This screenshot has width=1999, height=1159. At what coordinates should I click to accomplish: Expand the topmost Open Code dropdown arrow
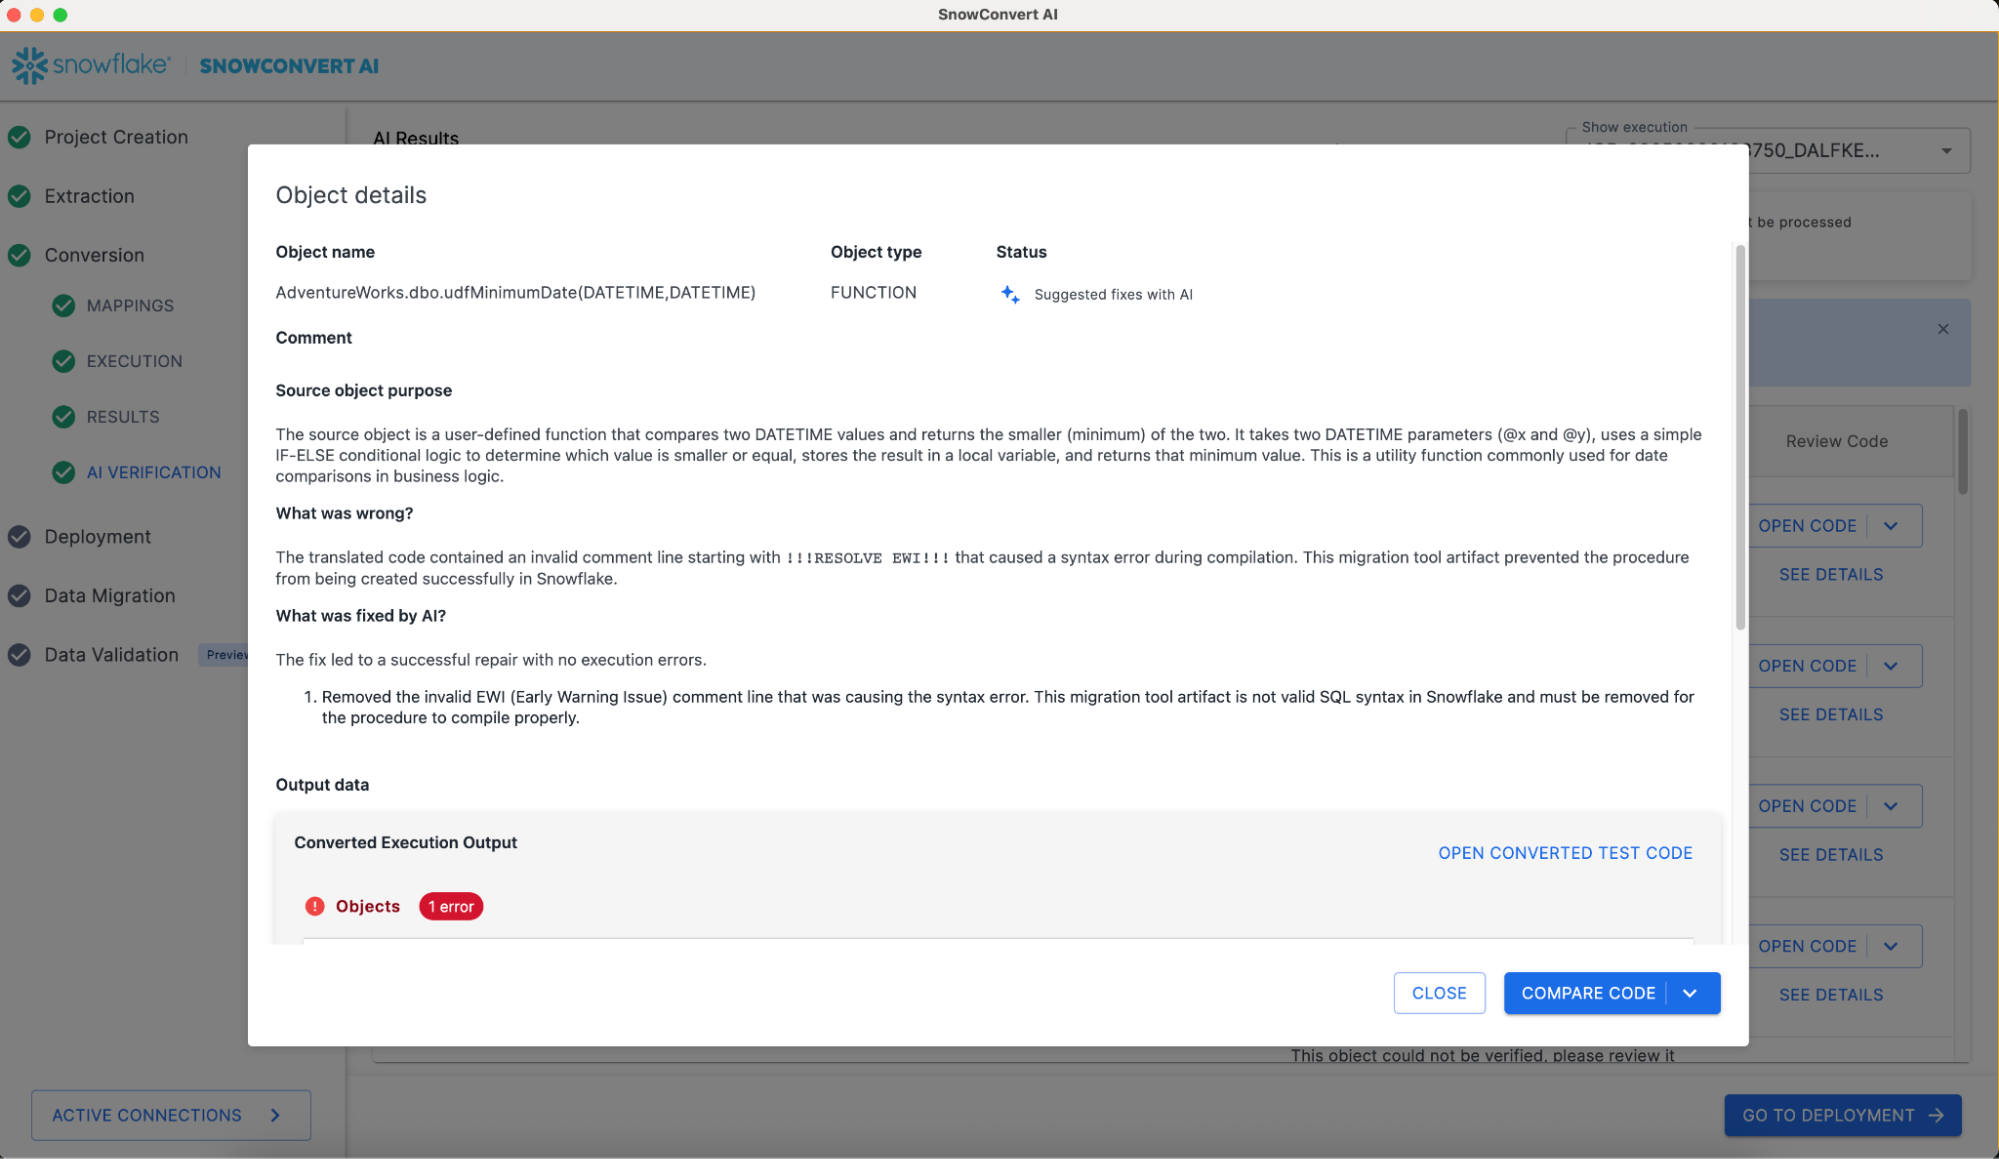[x=1890, y=526]
